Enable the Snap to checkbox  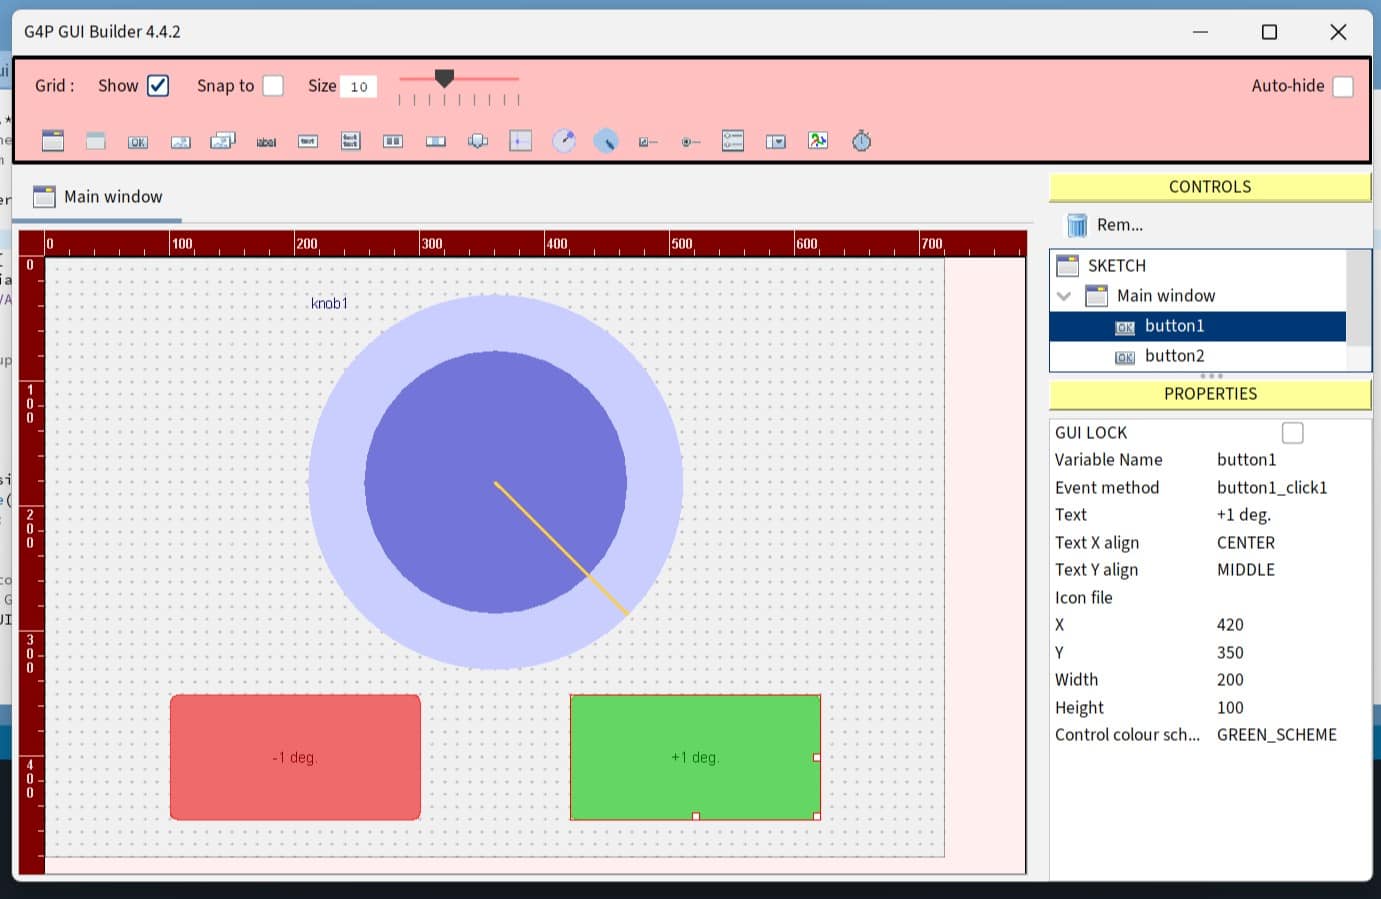(273, 86)
